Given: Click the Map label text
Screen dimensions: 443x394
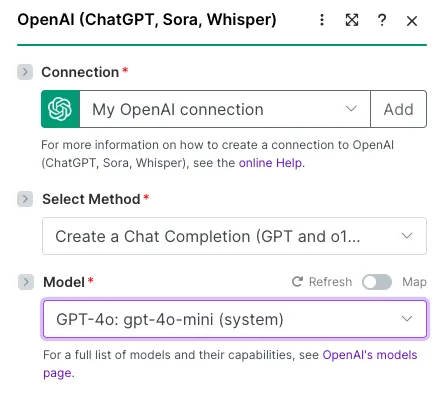Looking at the screenshot, I should tap(414, 282).
